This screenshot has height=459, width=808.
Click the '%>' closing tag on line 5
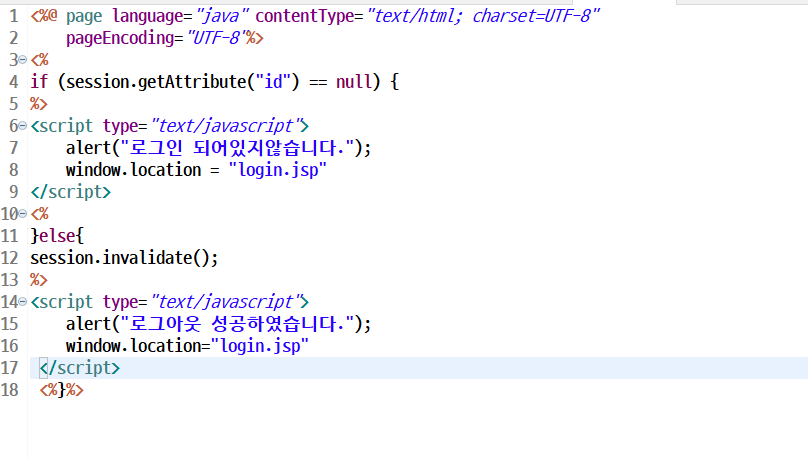pos(39,104)
